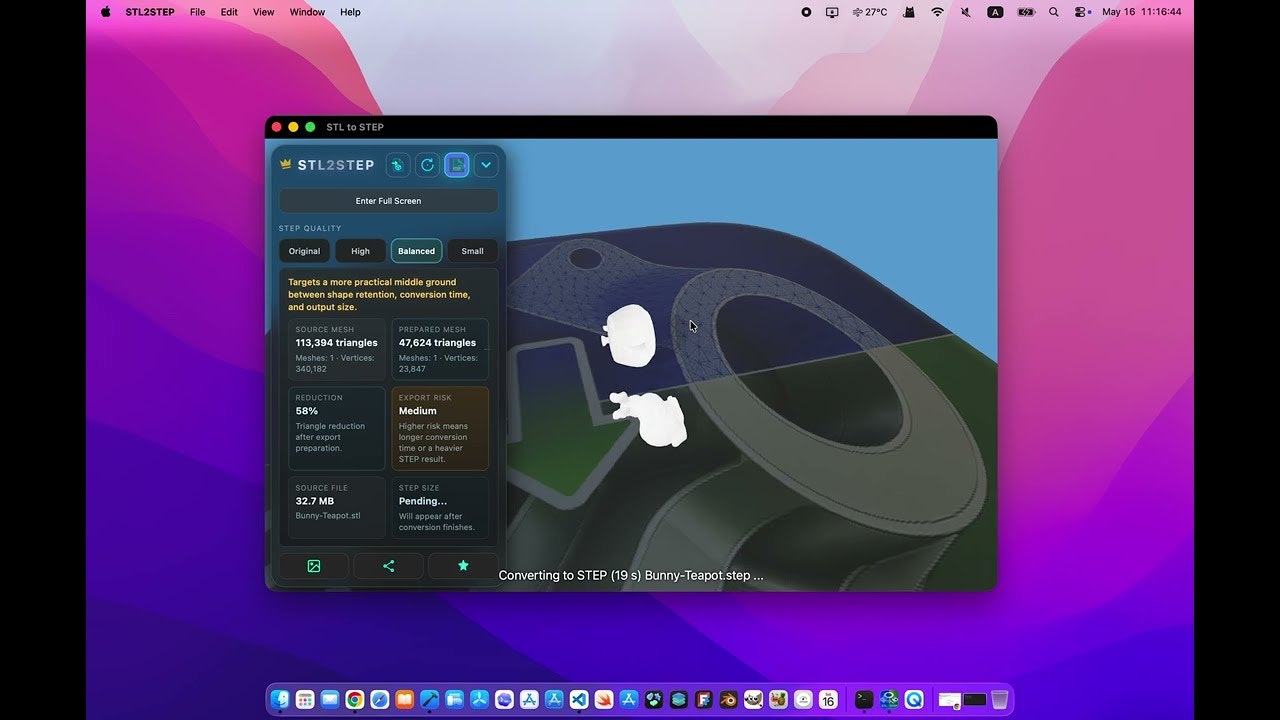Click the gold crown logo icon
1280x720 pixels.
coord(286,165)
